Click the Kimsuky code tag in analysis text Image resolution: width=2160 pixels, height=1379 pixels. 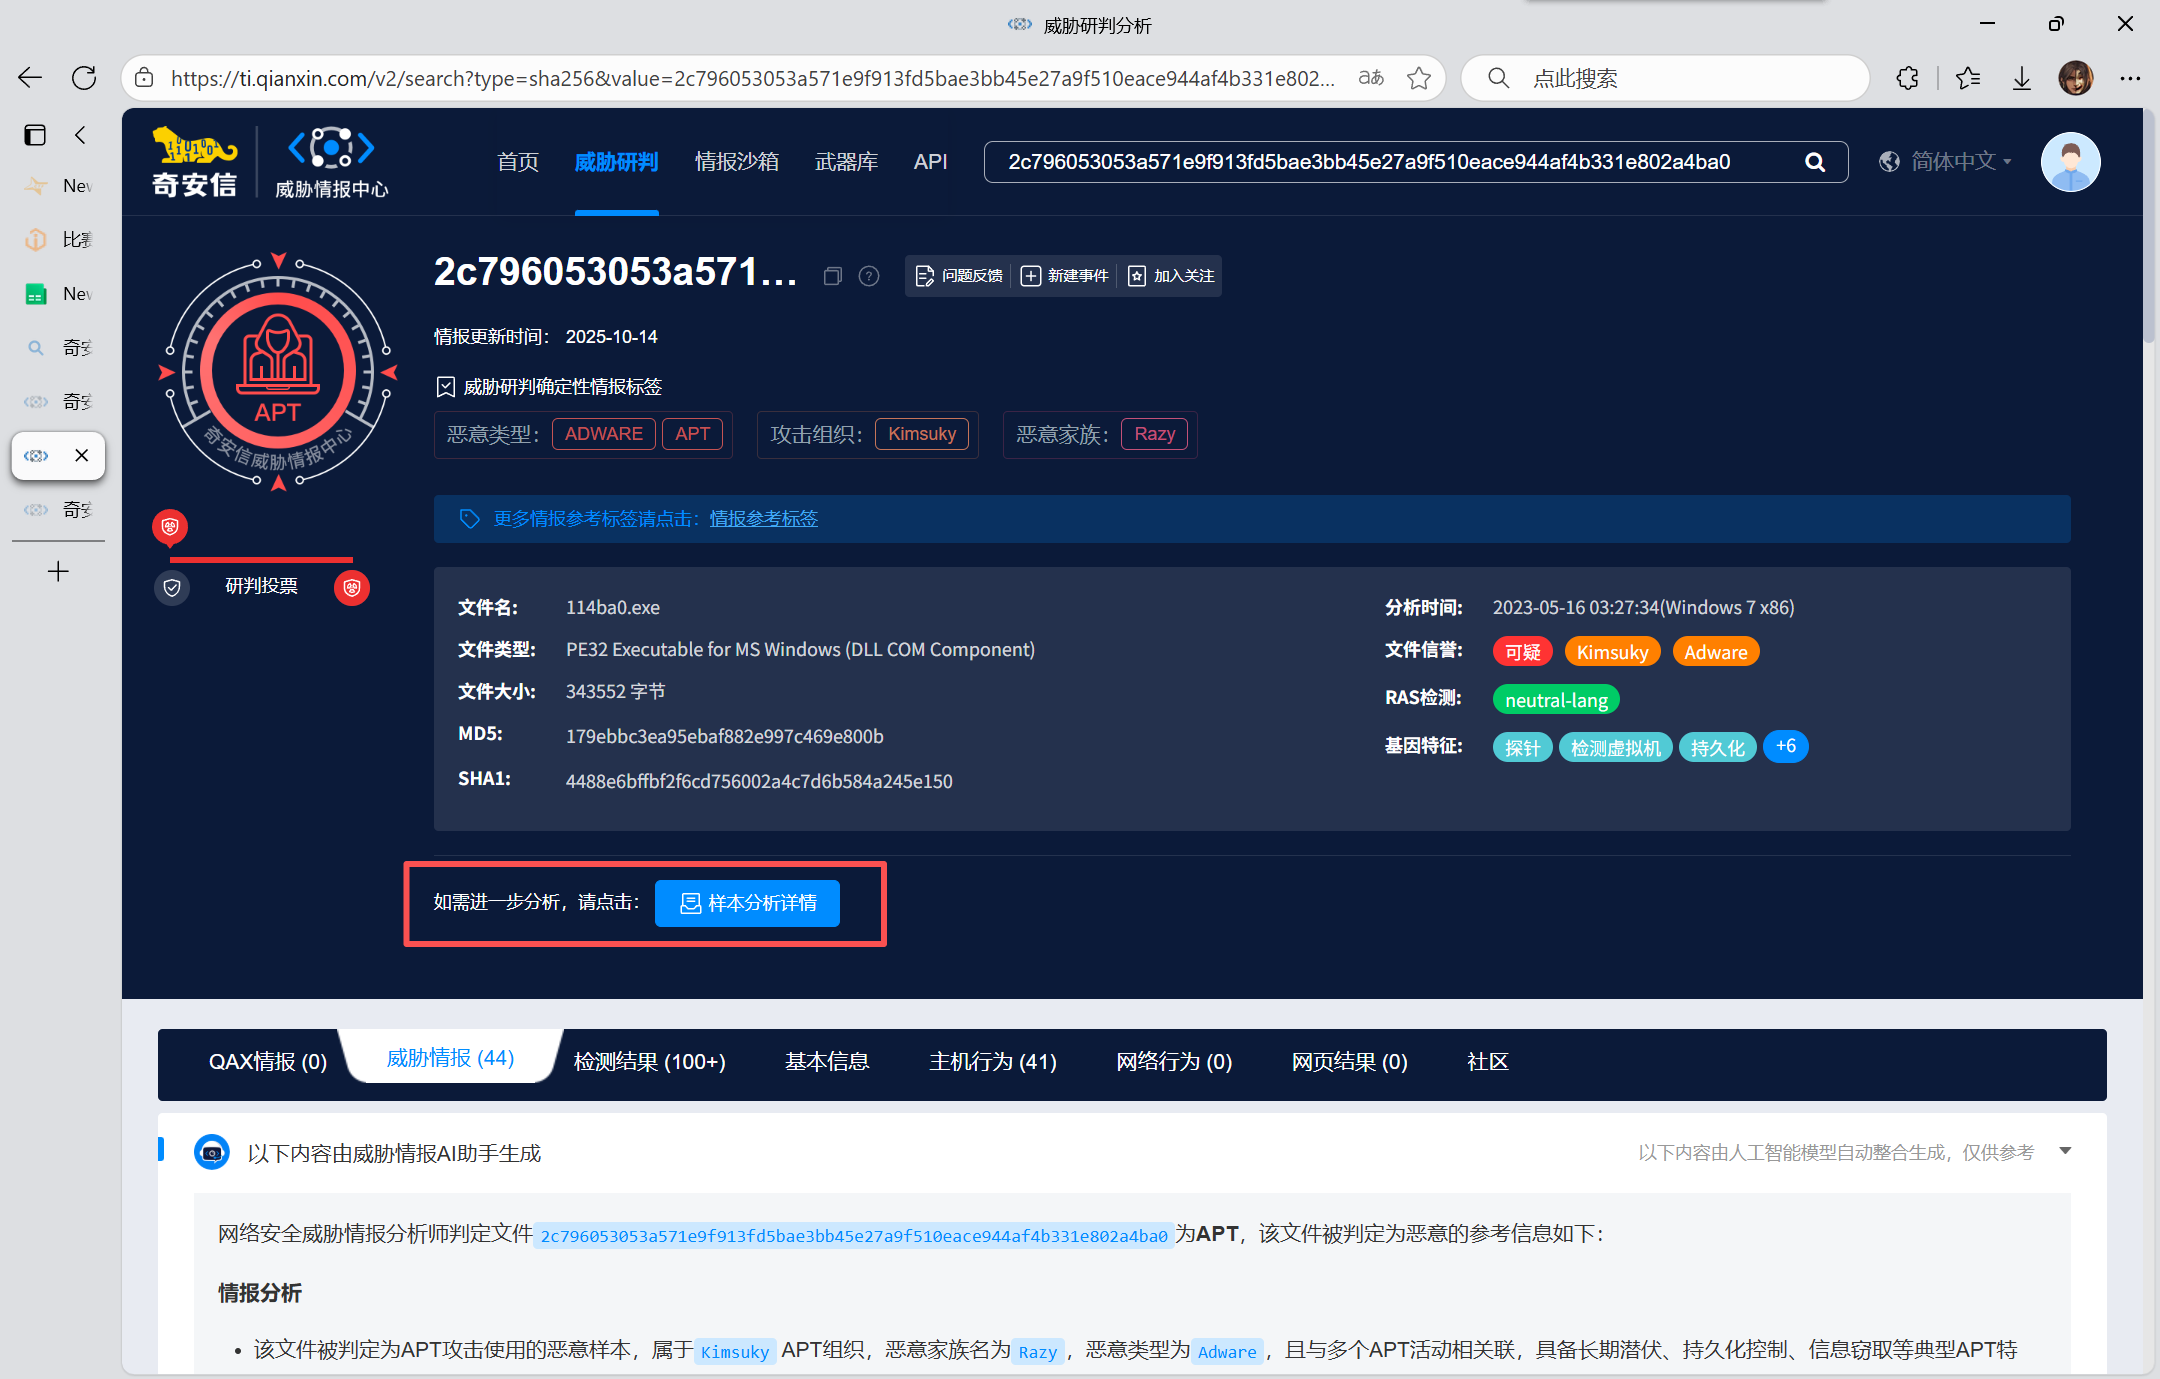[735, 1352]
